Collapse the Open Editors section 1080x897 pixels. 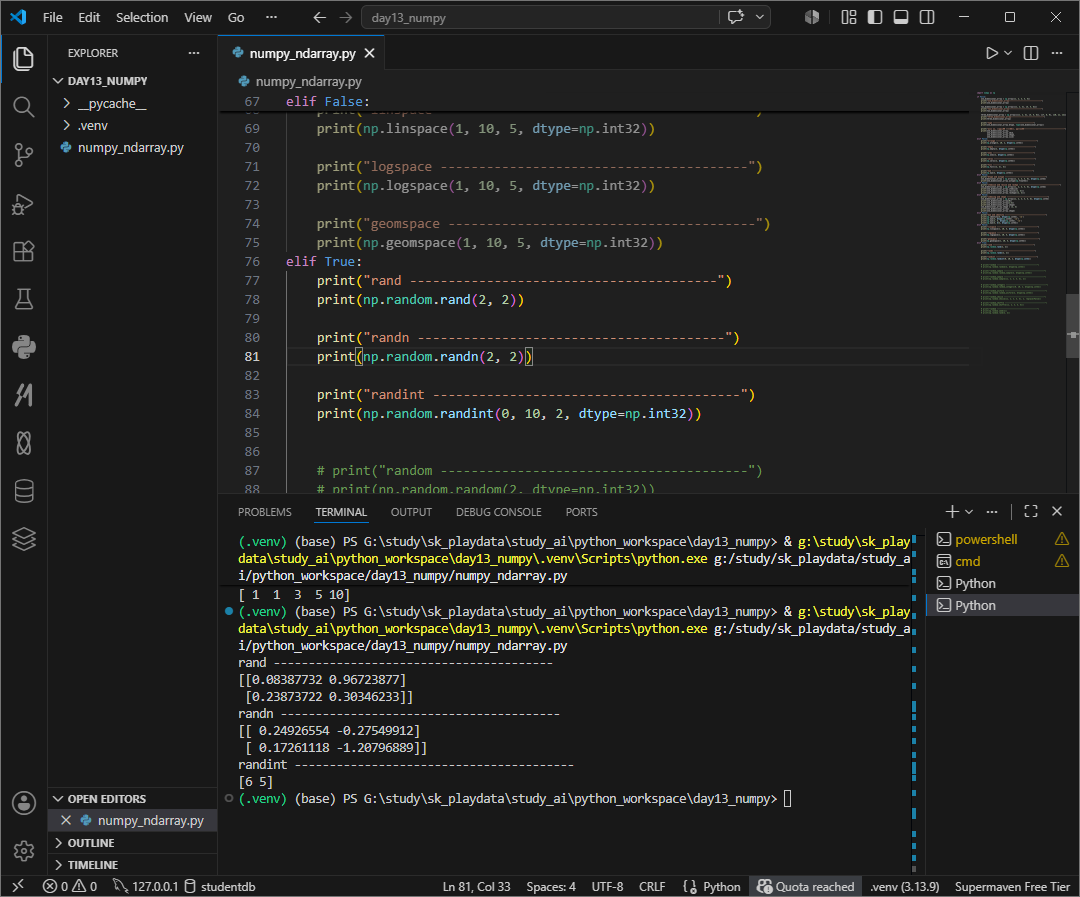tap(133, 798)
